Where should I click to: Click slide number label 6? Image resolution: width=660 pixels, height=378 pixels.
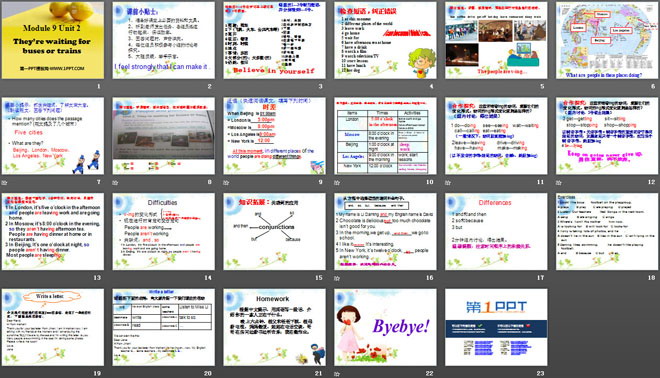[653, 86]
